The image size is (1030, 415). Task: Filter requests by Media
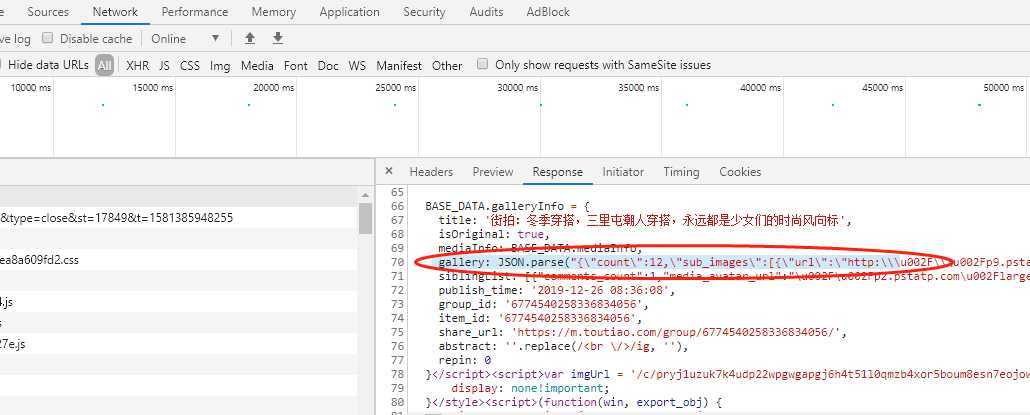point(257,65)
